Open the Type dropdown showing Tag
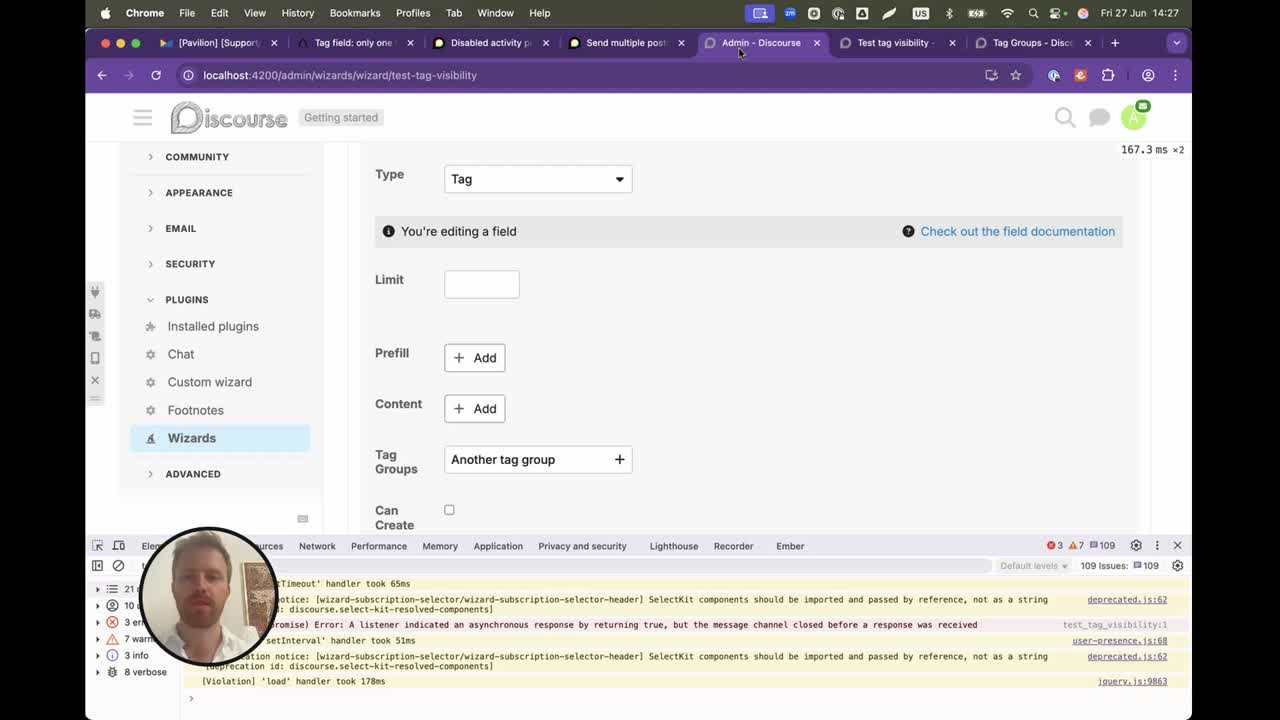 point(538,179)
